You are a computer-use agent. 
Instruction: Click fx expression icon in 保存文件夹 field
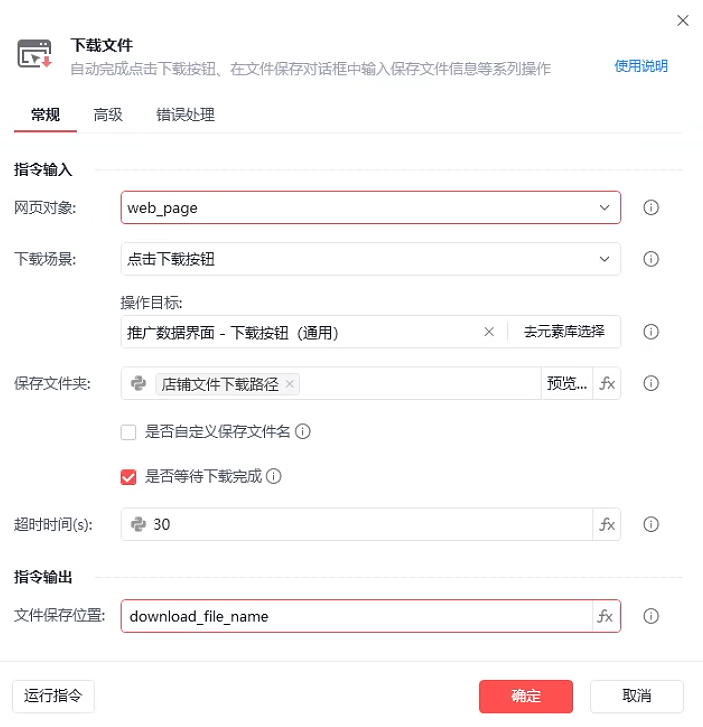[x=606, y=383]
